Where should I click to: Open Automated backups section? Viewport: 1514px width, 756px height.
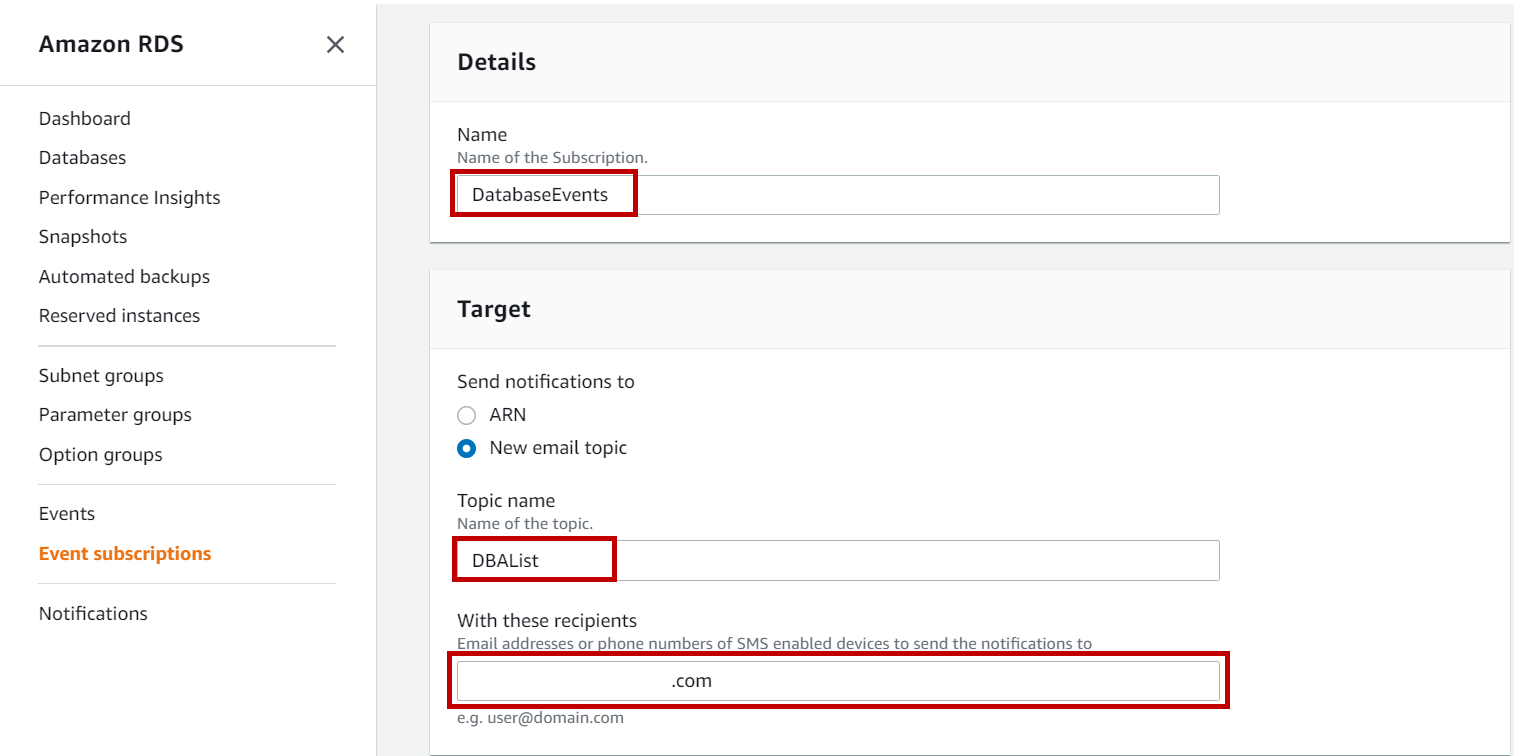click(125, 277)
